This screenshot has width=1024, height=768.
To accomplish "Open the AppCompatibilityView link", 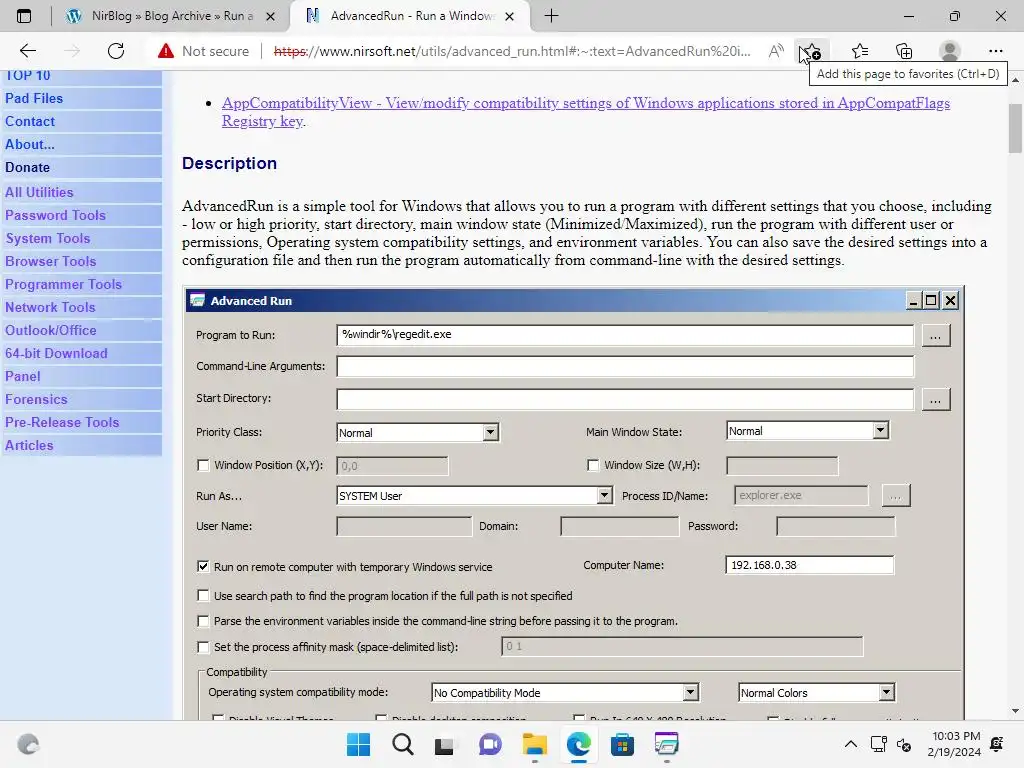I will (x=586, y=112).
